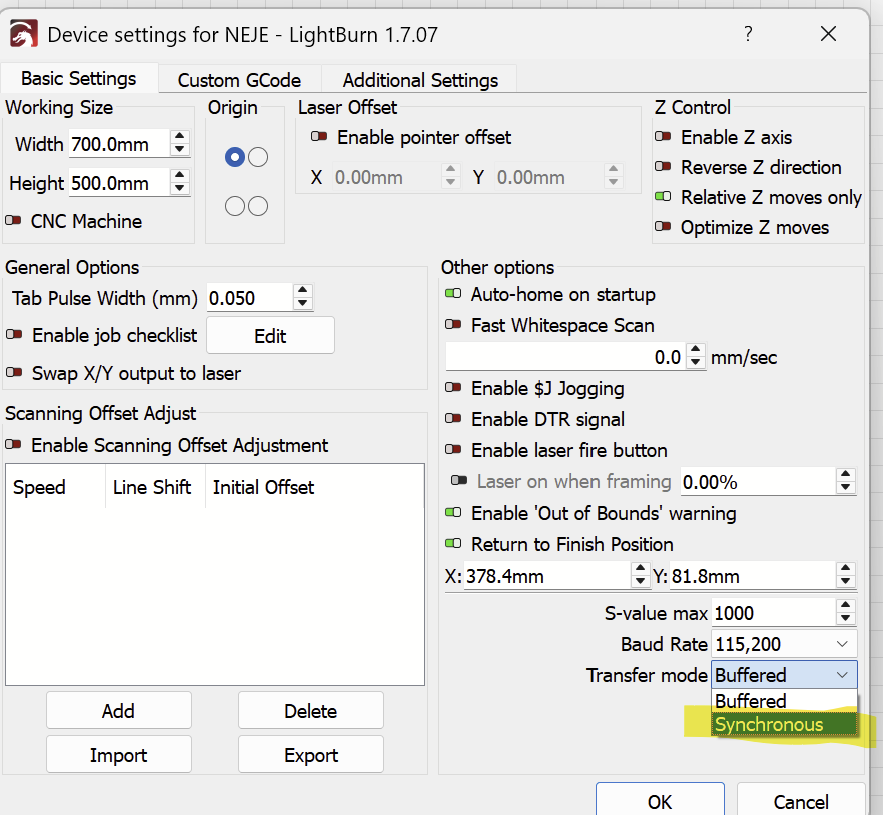
Task: Open the Additional Settings tab
Action: [420, 80]
